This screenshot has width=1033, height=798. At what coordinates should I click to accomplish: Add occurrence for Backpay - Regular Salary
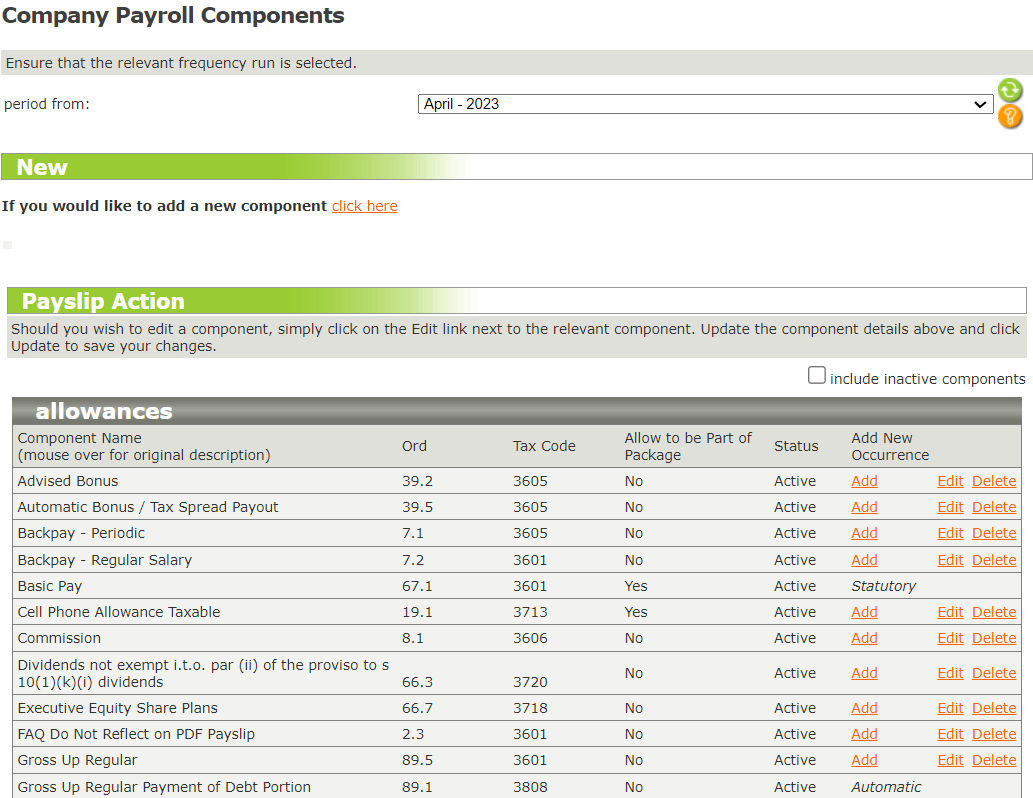864,560
